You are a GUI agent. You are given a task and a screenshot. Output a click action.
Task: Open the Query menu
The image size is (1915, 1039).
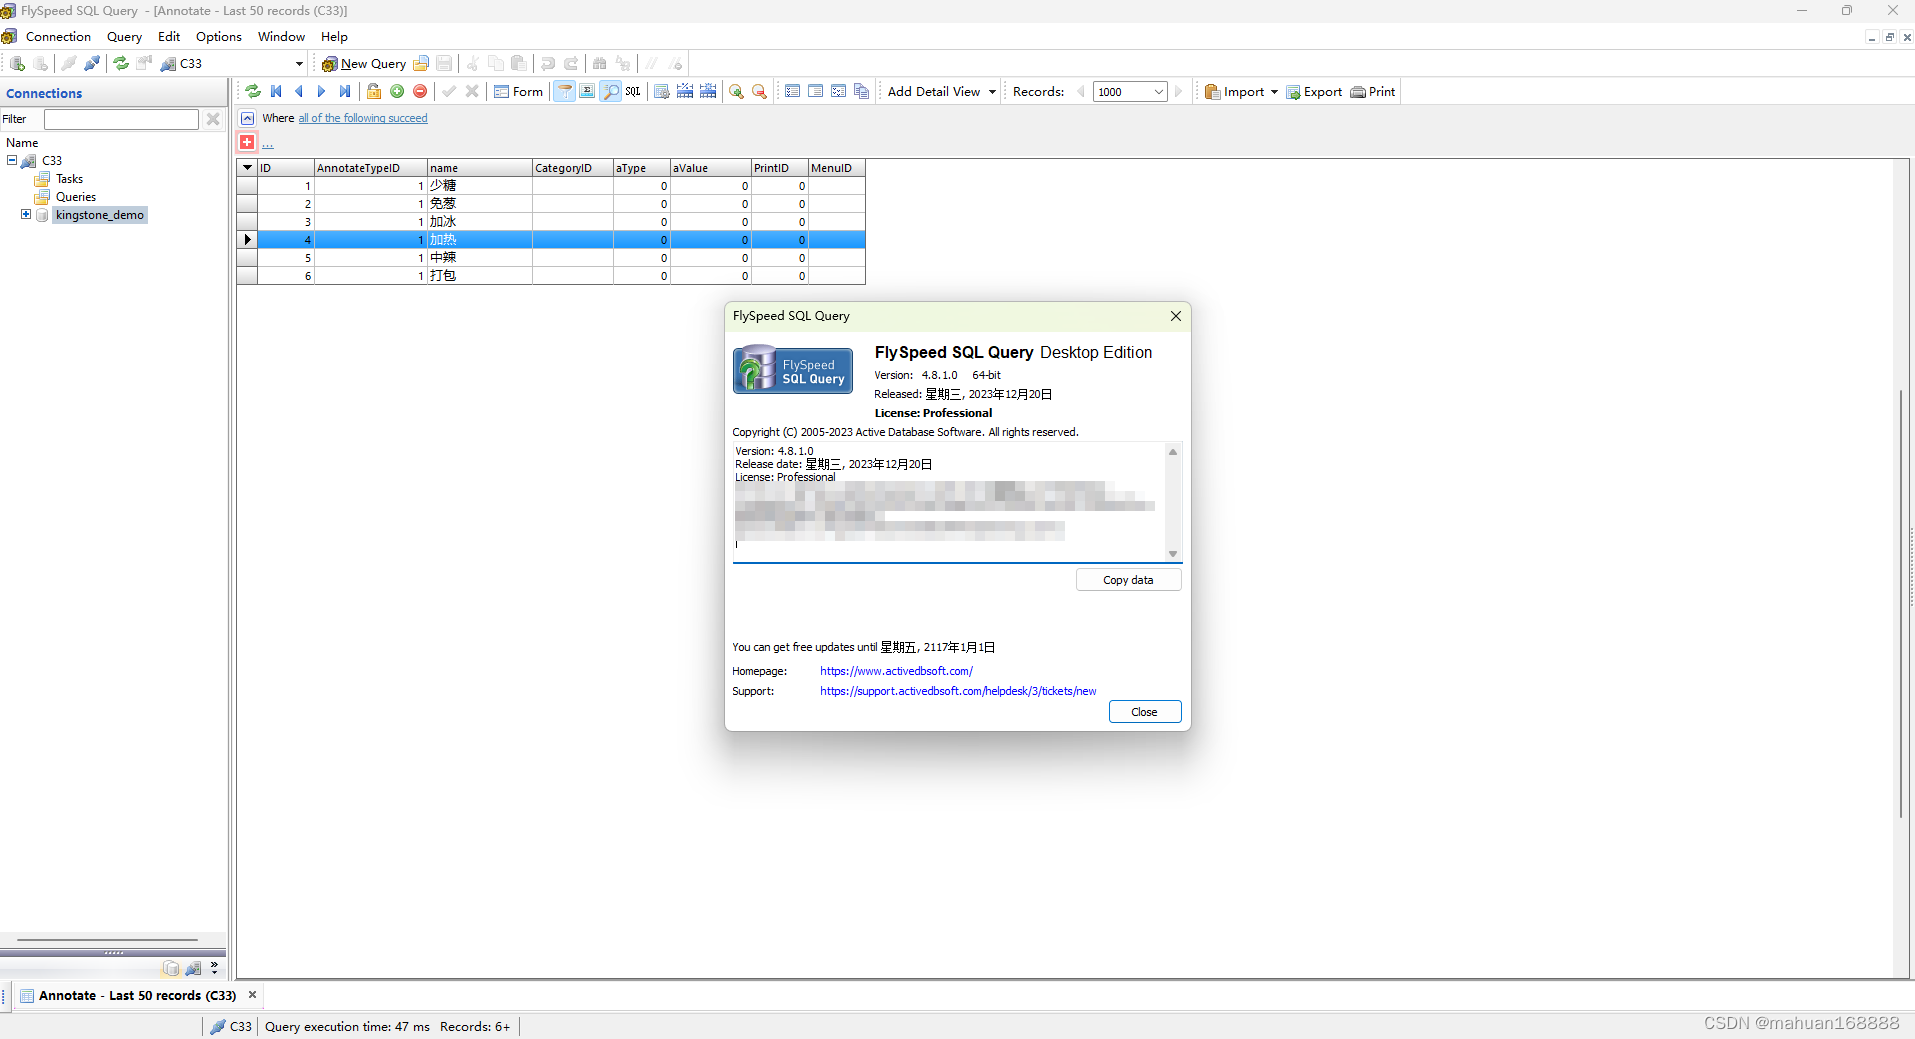[125, 37]
